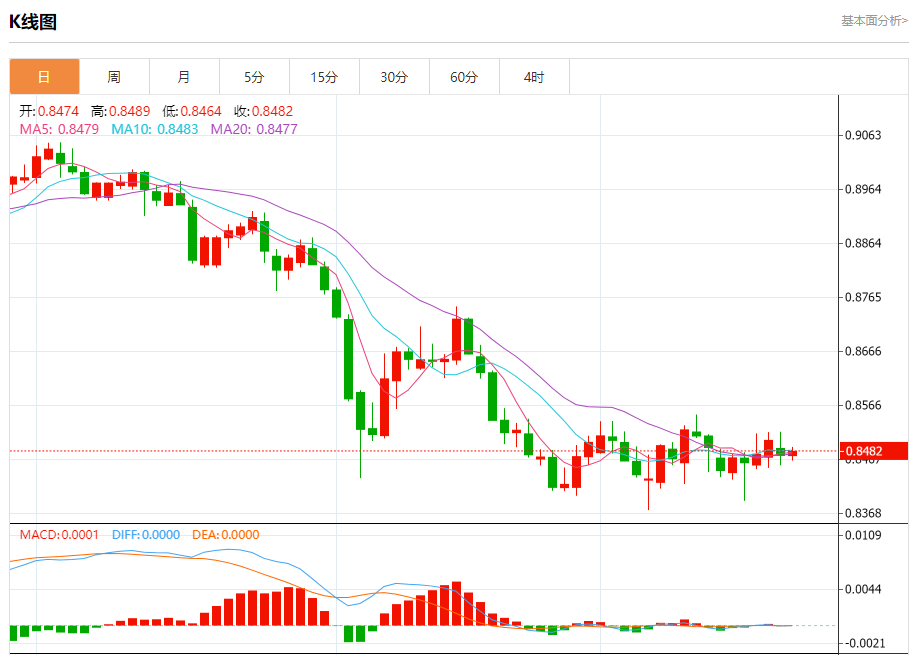Click the red current price tag 0.8482

point(874,451)
